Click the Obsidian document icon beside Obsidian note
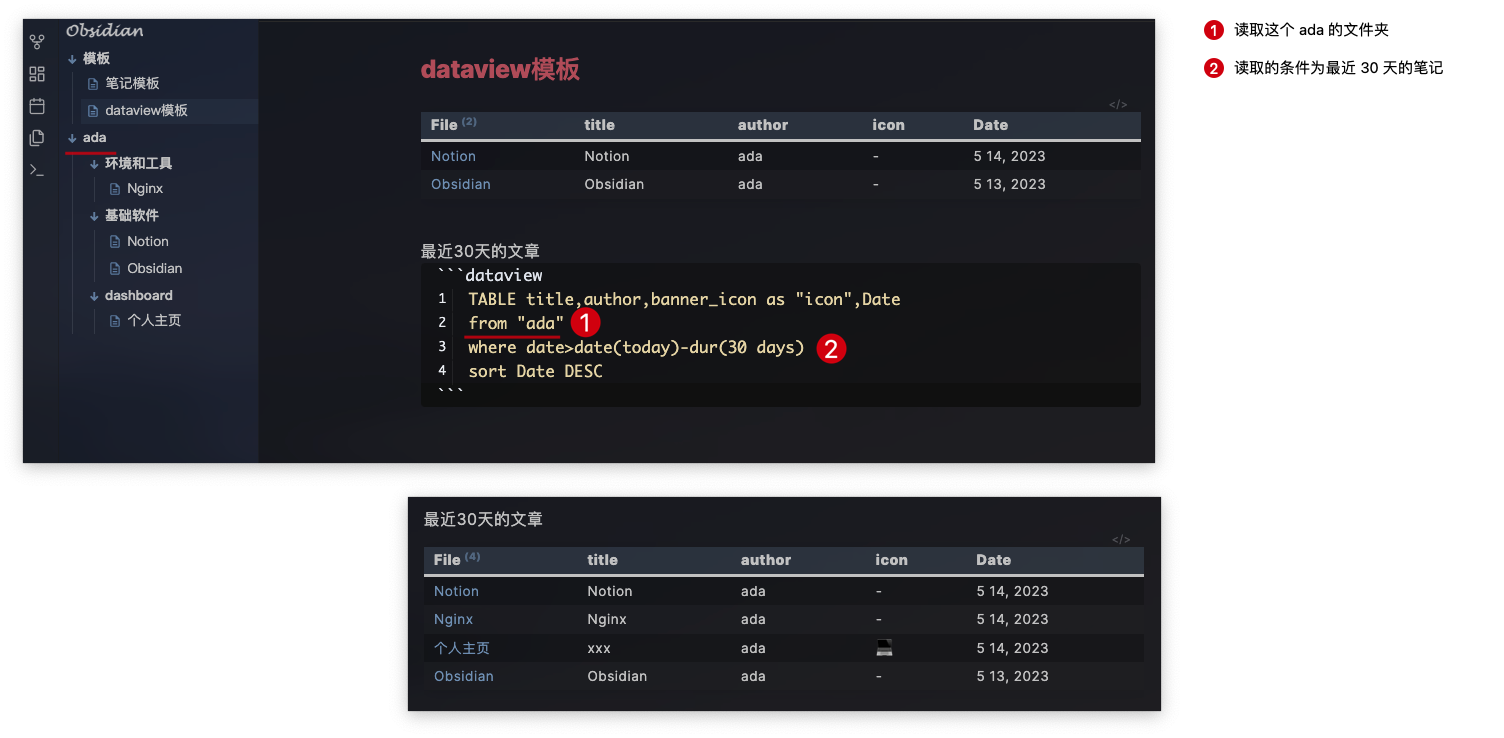This screenshot has height=738, width=1504. tap(114, 268)
